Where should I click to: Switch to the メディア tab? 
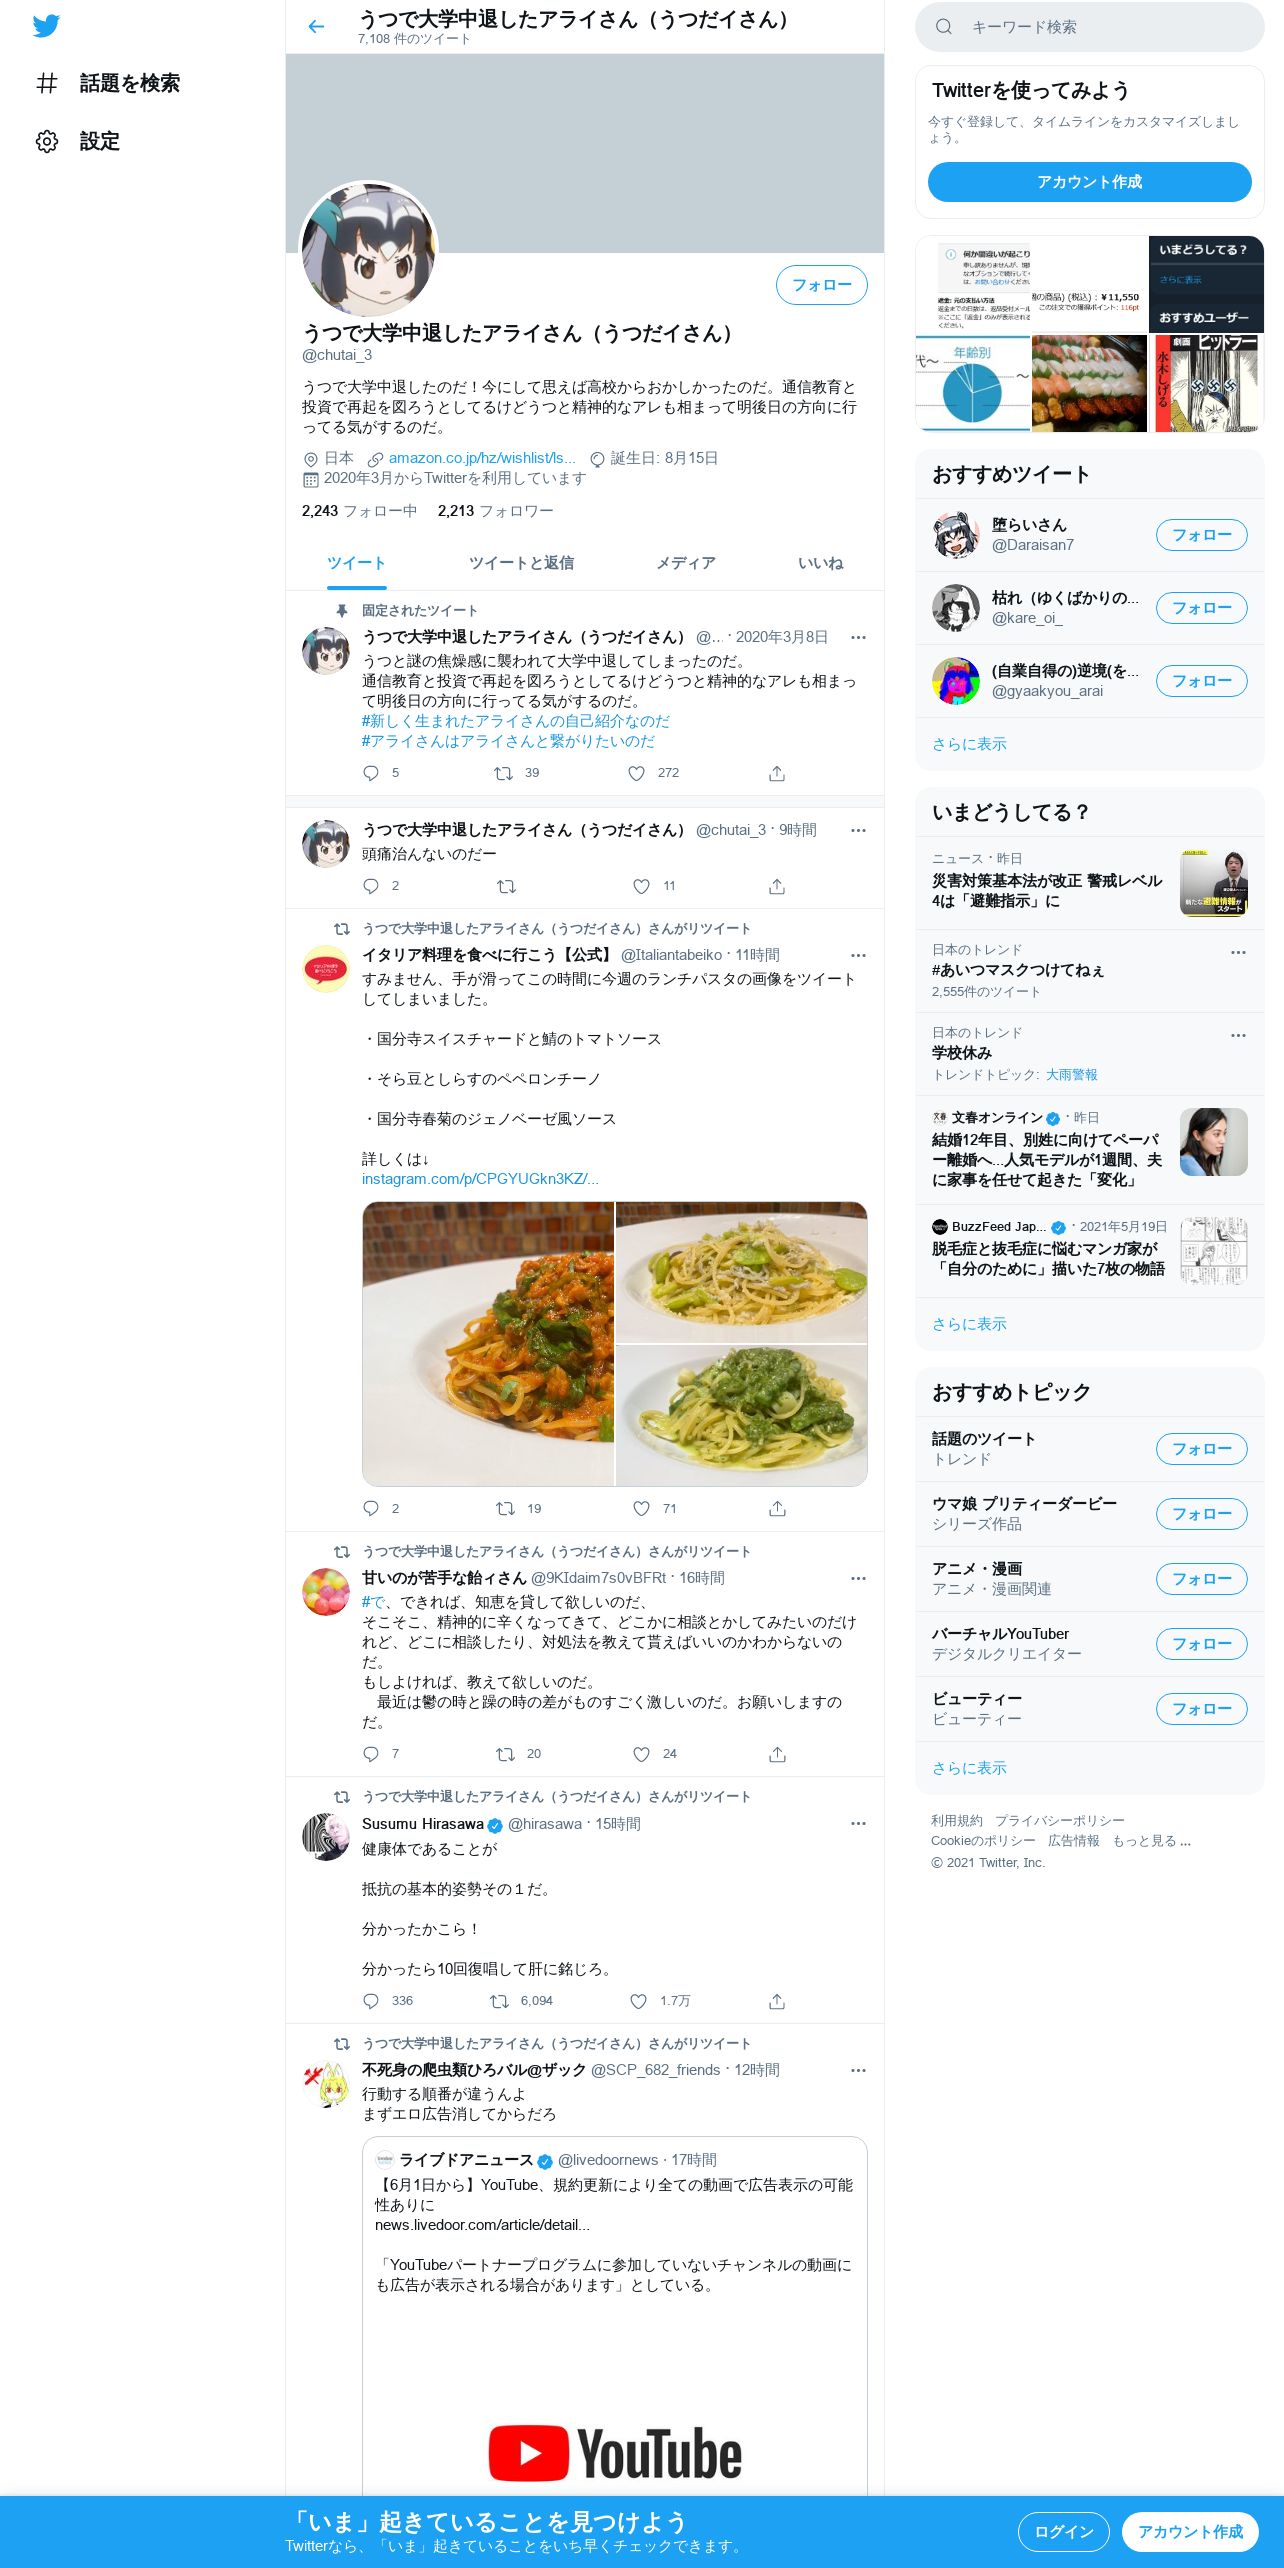(686, 563)
